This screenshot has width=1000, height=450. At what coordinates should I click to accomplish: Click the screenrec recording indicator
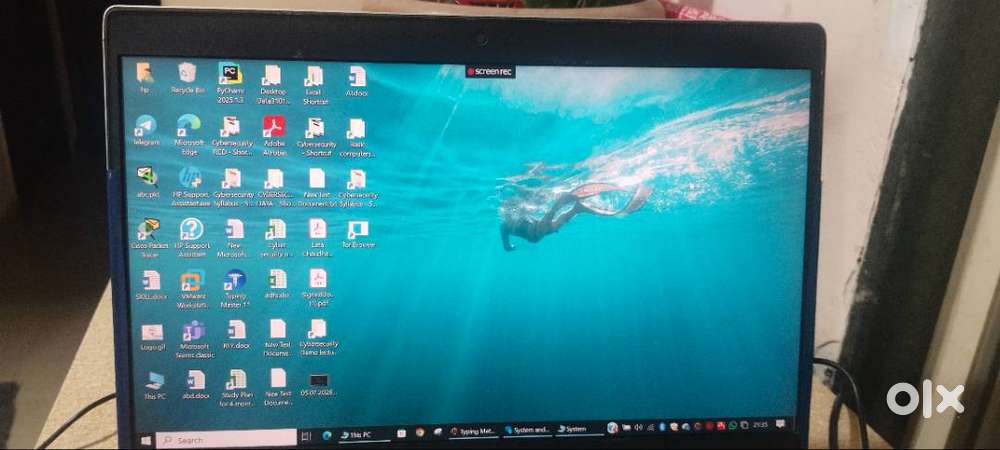point(489,71)
